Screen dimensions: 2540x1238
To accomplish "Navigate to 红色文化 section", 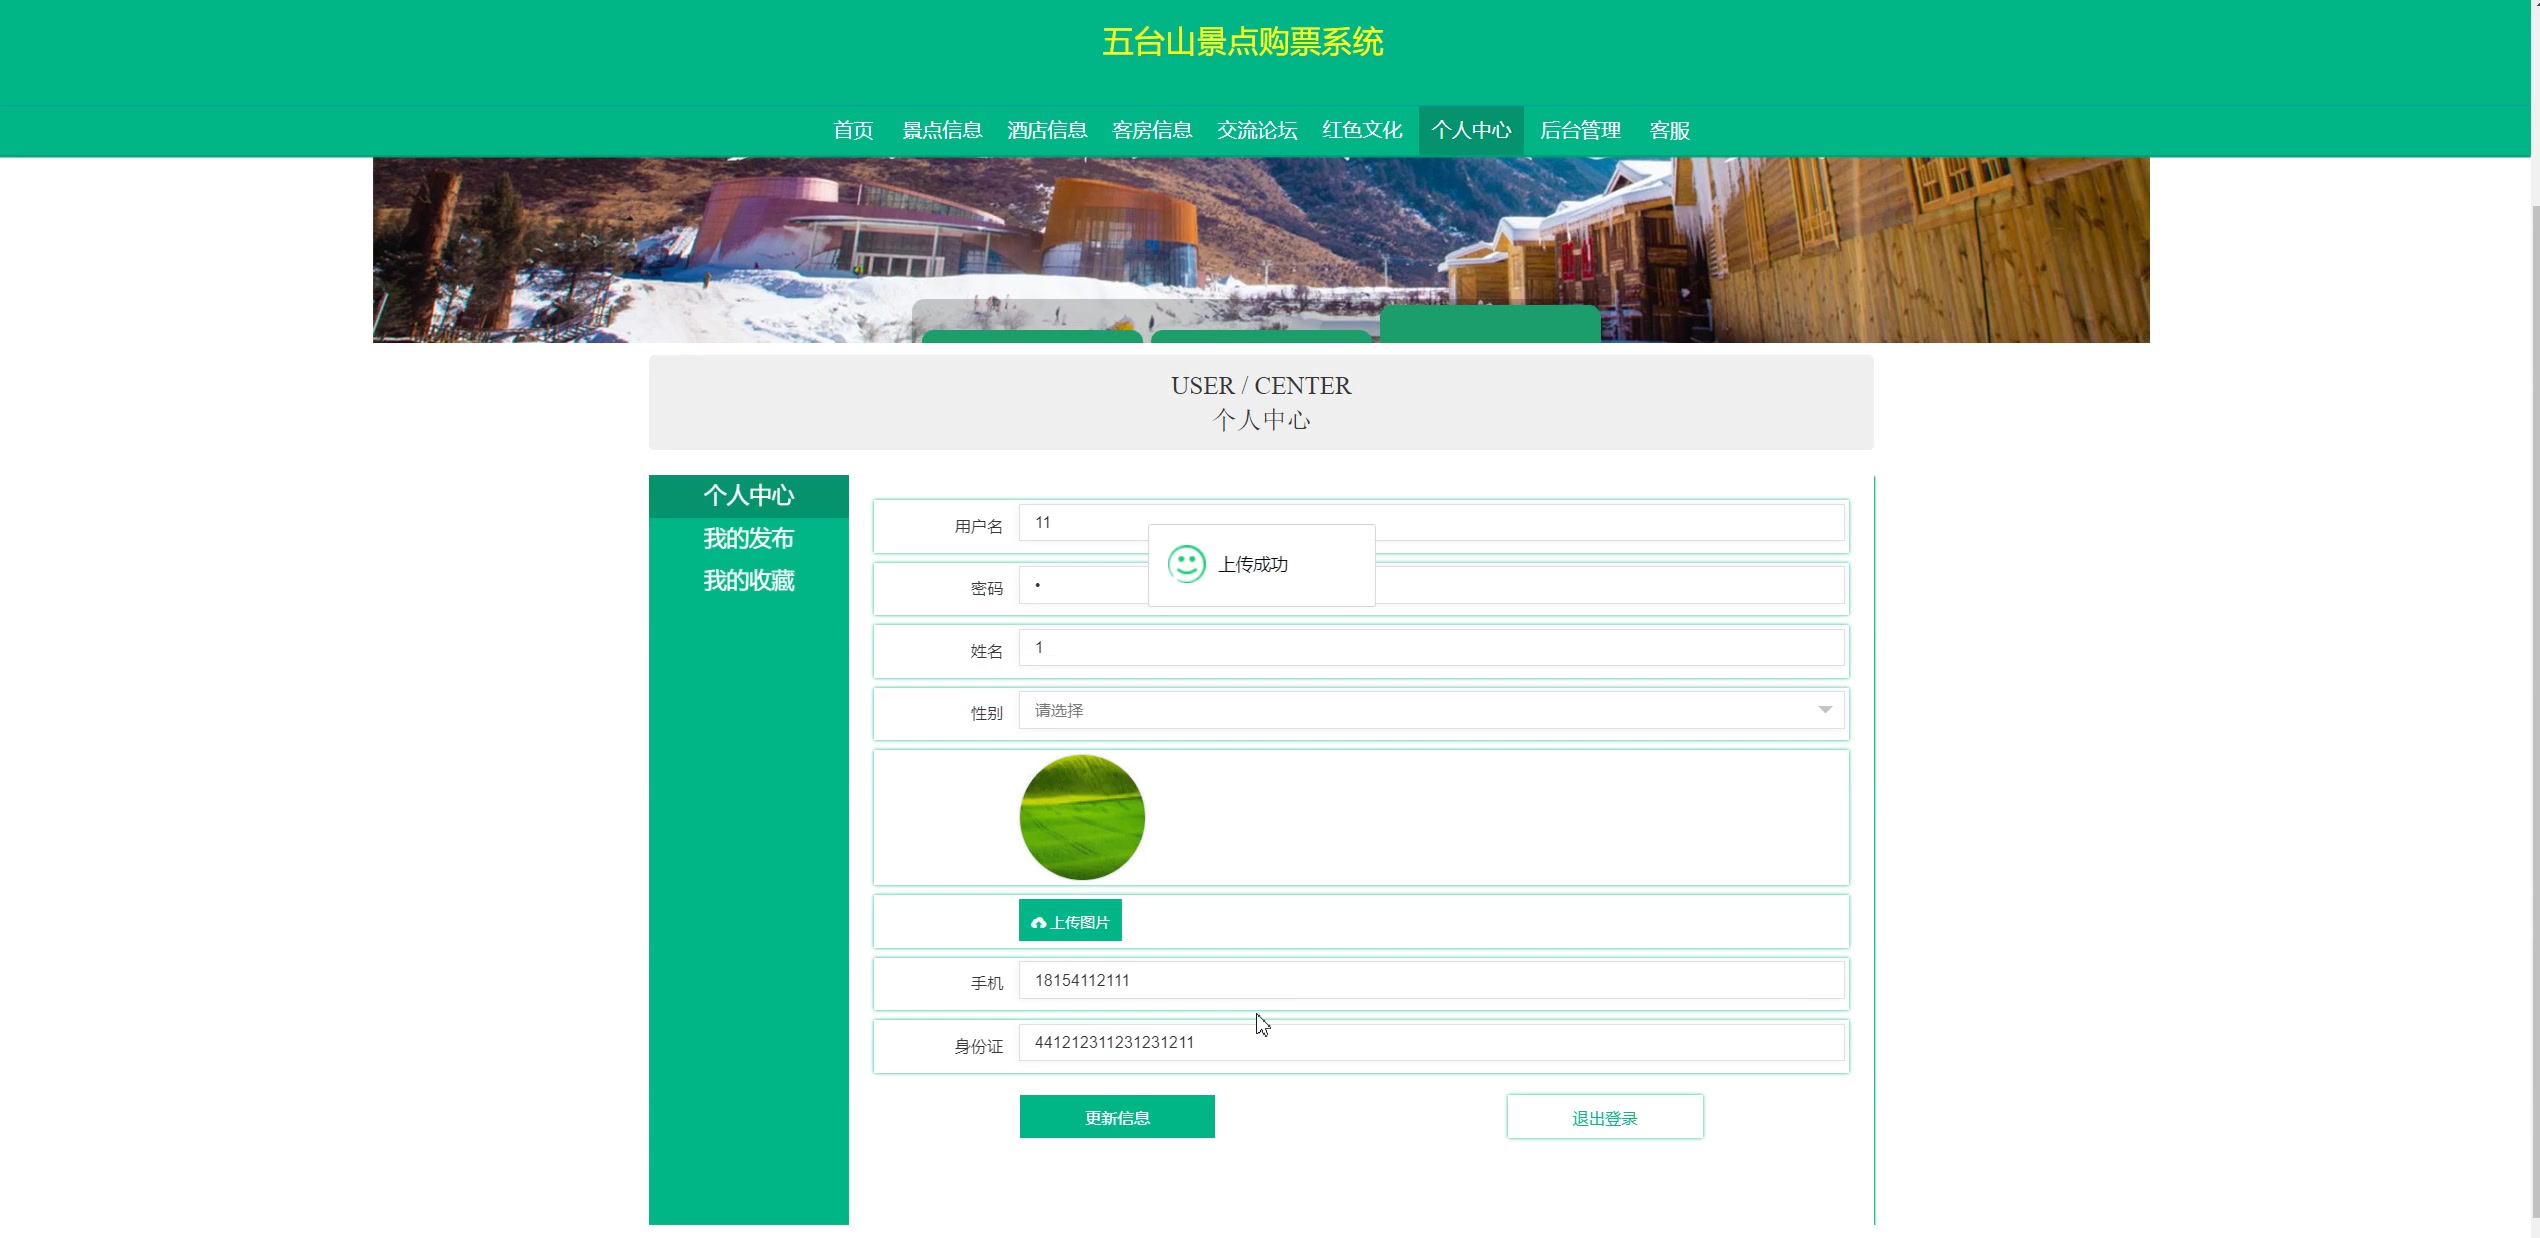I will point(1362,130).
